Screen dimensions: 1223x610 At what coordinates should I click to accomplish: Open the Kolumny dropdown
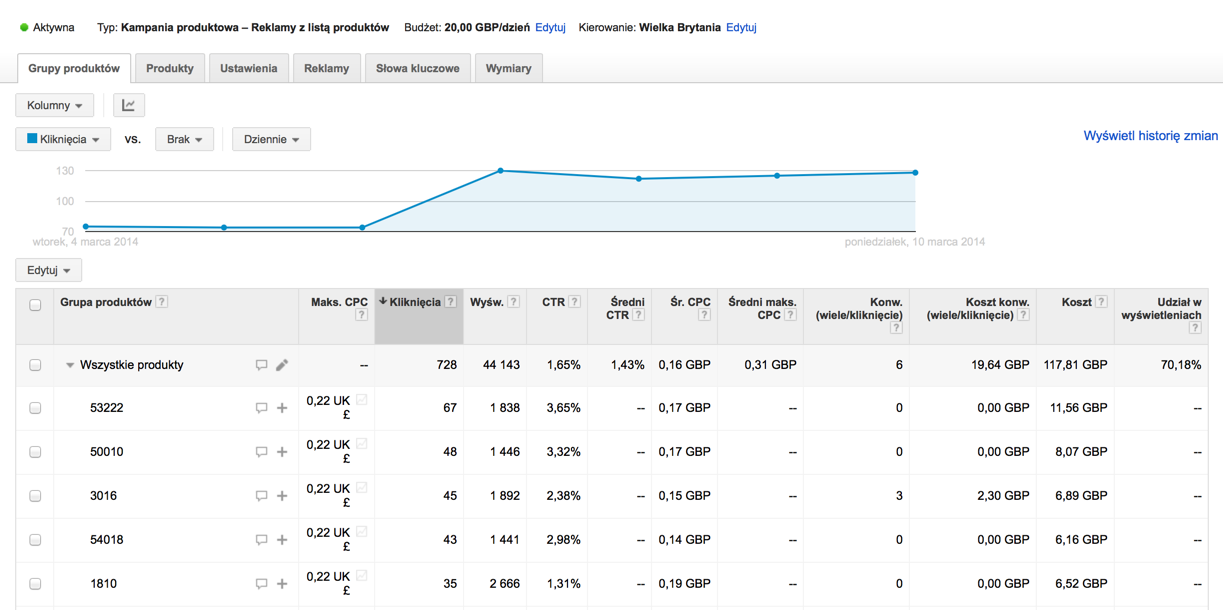(54, 104)
